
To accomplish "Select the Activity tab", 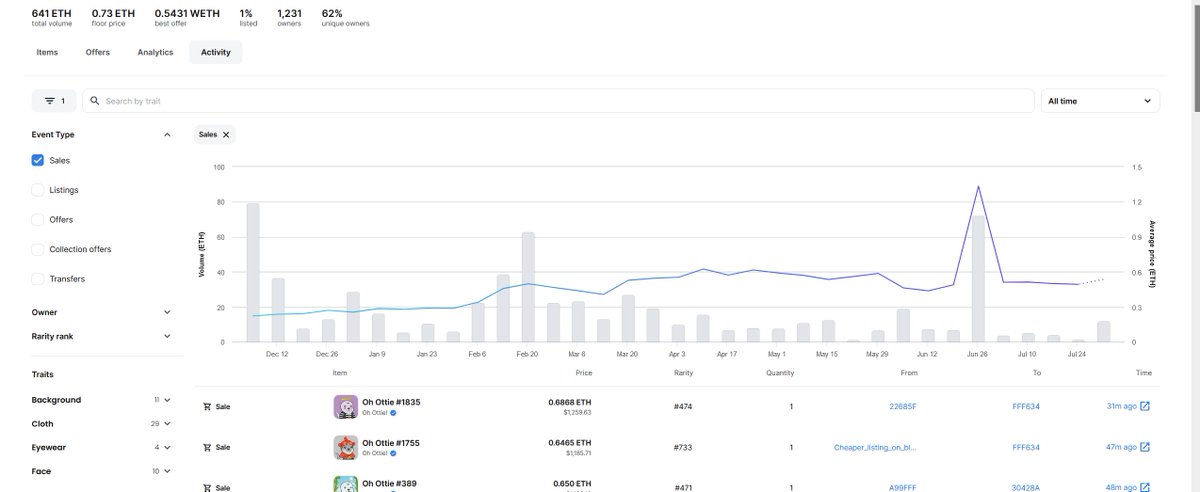I will coord(216,52).
